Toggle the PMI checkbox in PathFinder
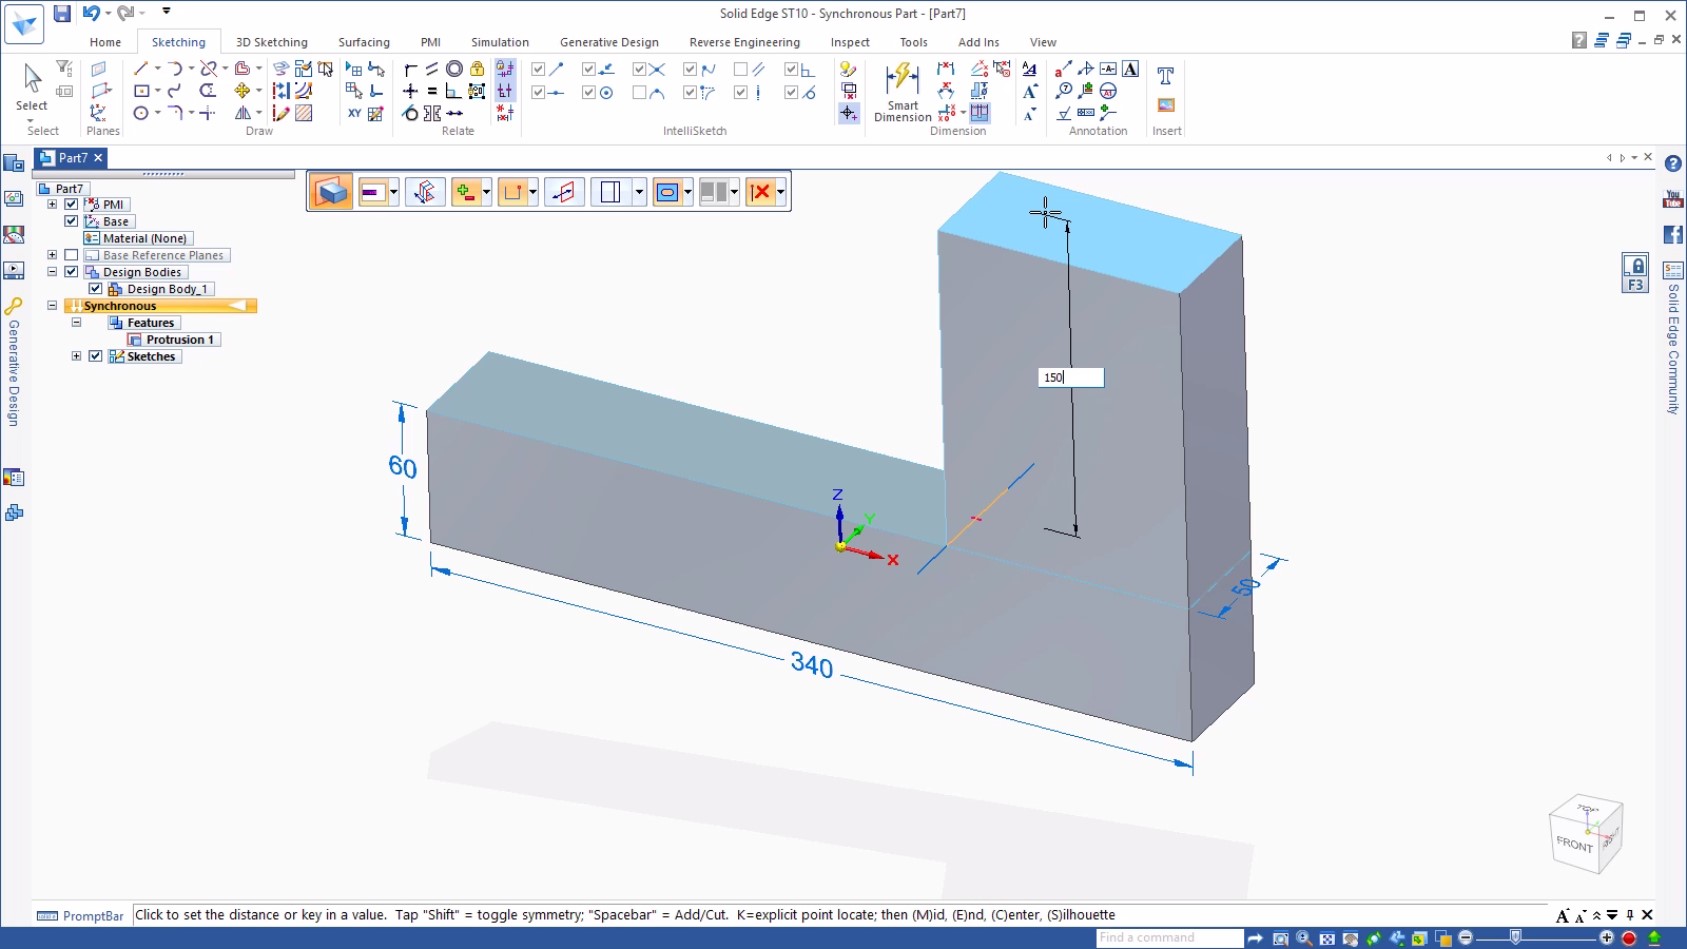This screenshot has height=949, width=1687. [71, 204]
